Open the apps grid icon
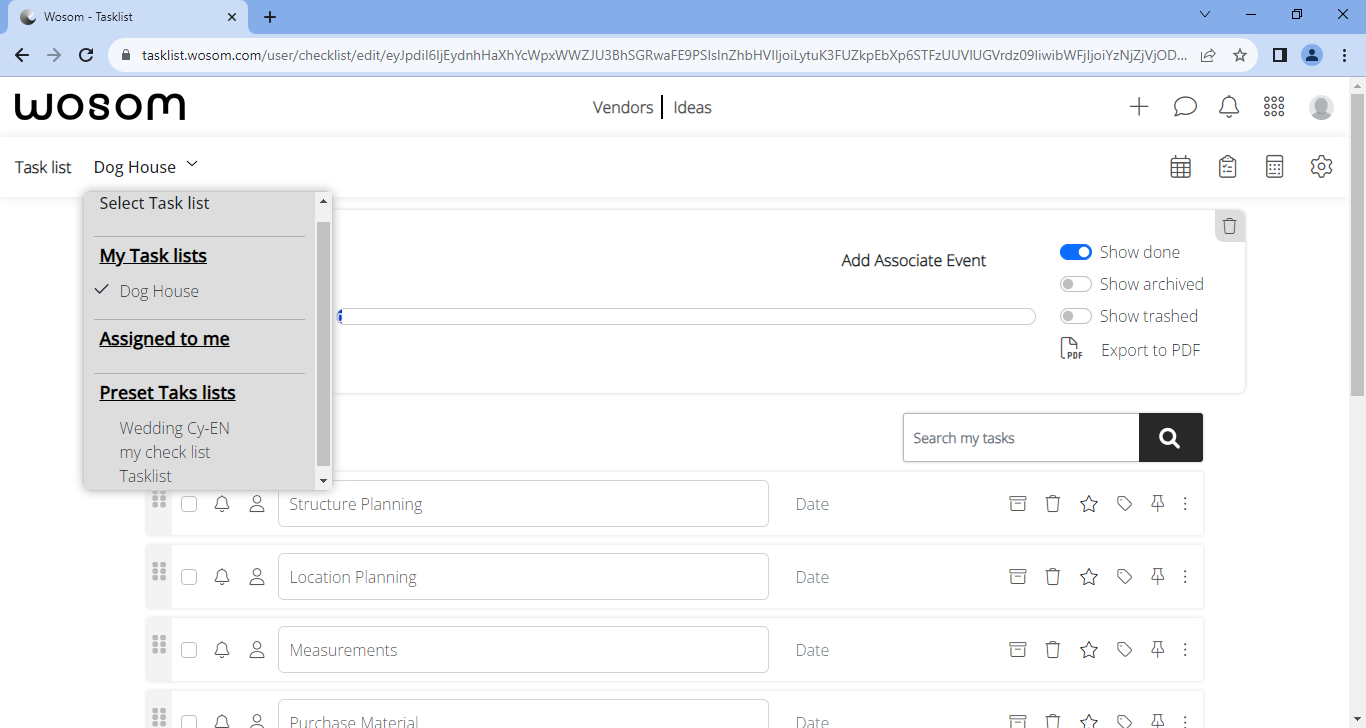 1274,107
